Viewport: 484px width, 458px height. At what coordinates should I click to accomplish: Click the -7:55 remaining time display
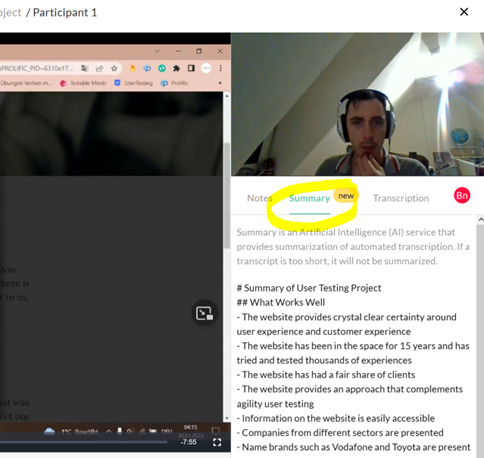188,442
